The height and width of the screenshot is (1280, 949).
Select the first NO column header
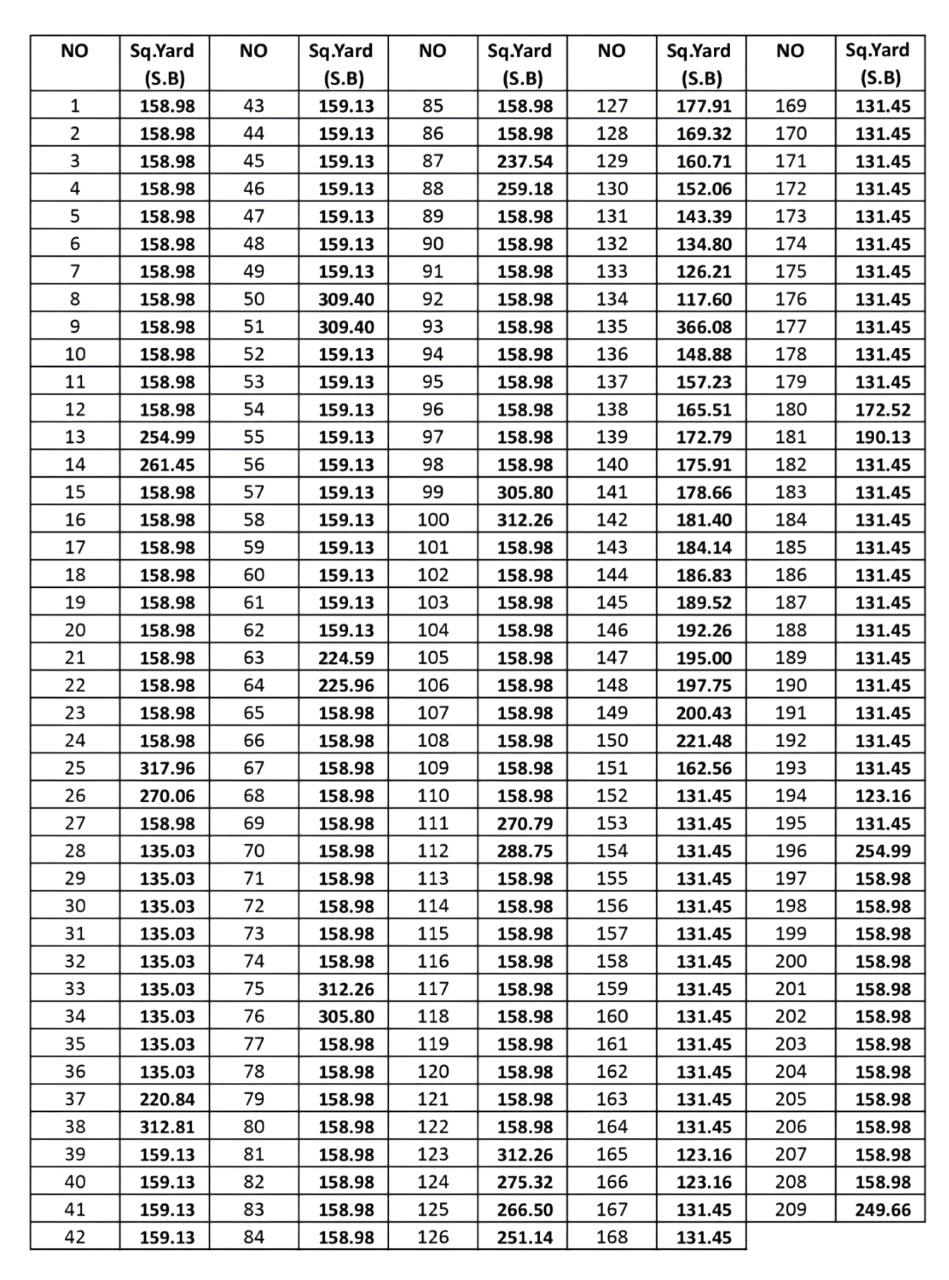click(75, 60)
